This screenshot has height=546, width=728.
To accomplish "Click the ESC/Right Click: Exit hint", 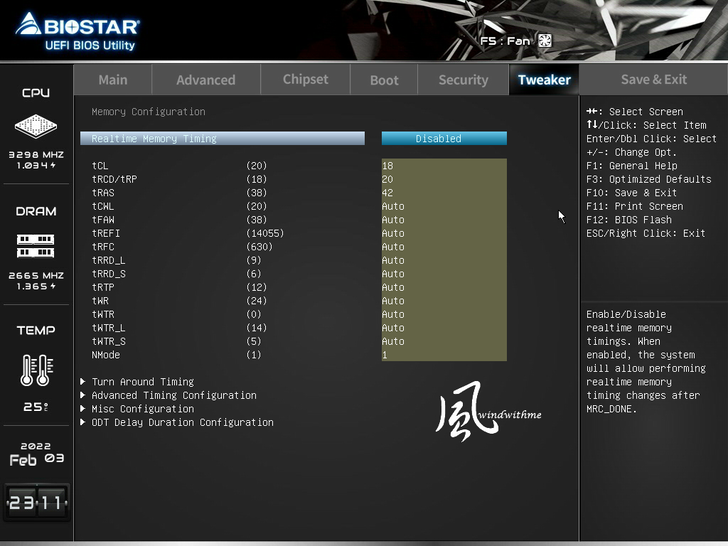I will (645, 233).
